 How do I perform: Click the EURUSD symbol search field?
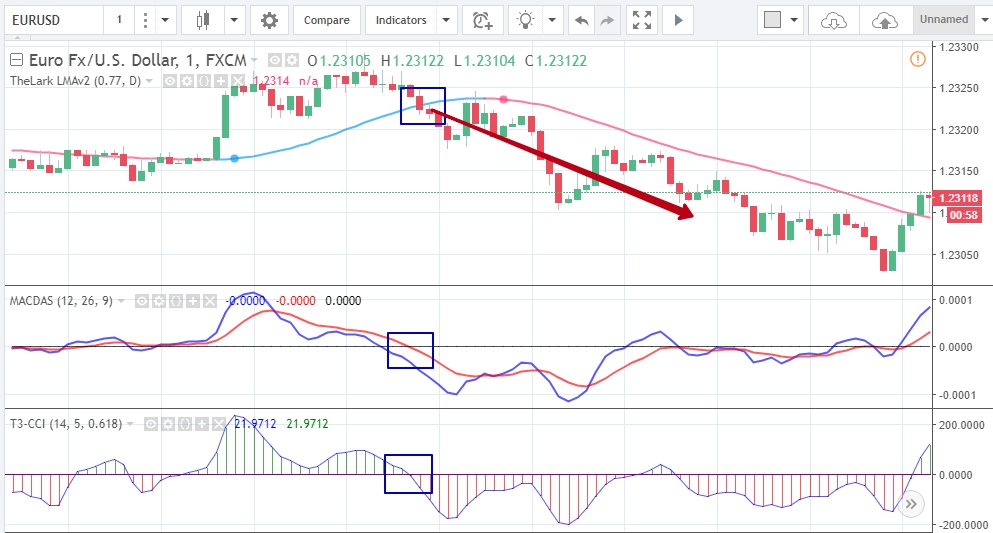point(53,20)
